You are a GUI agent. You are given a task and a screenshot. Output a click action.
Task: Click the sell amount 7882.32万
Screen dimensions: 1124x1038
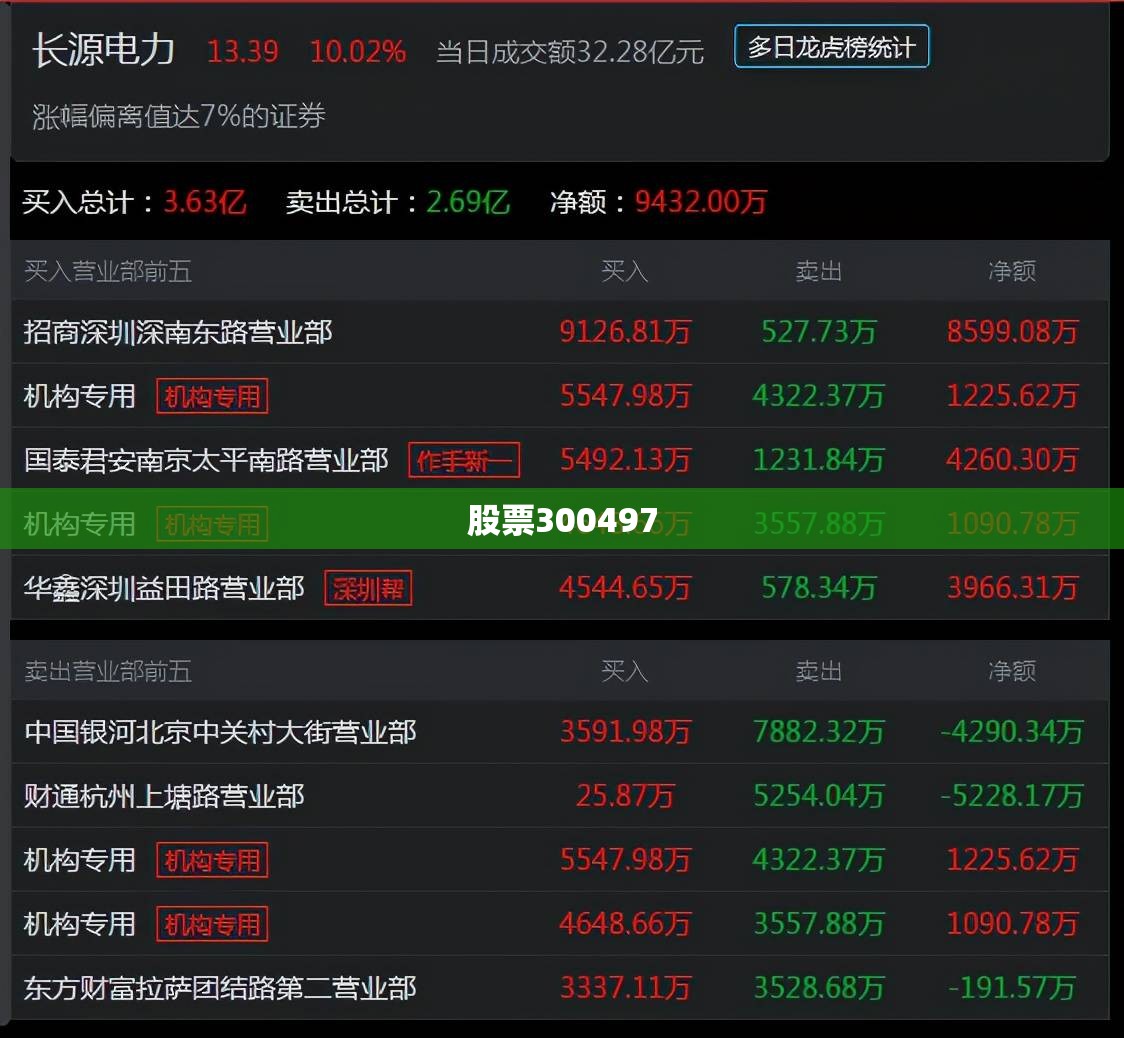click(x=819, y=732)
